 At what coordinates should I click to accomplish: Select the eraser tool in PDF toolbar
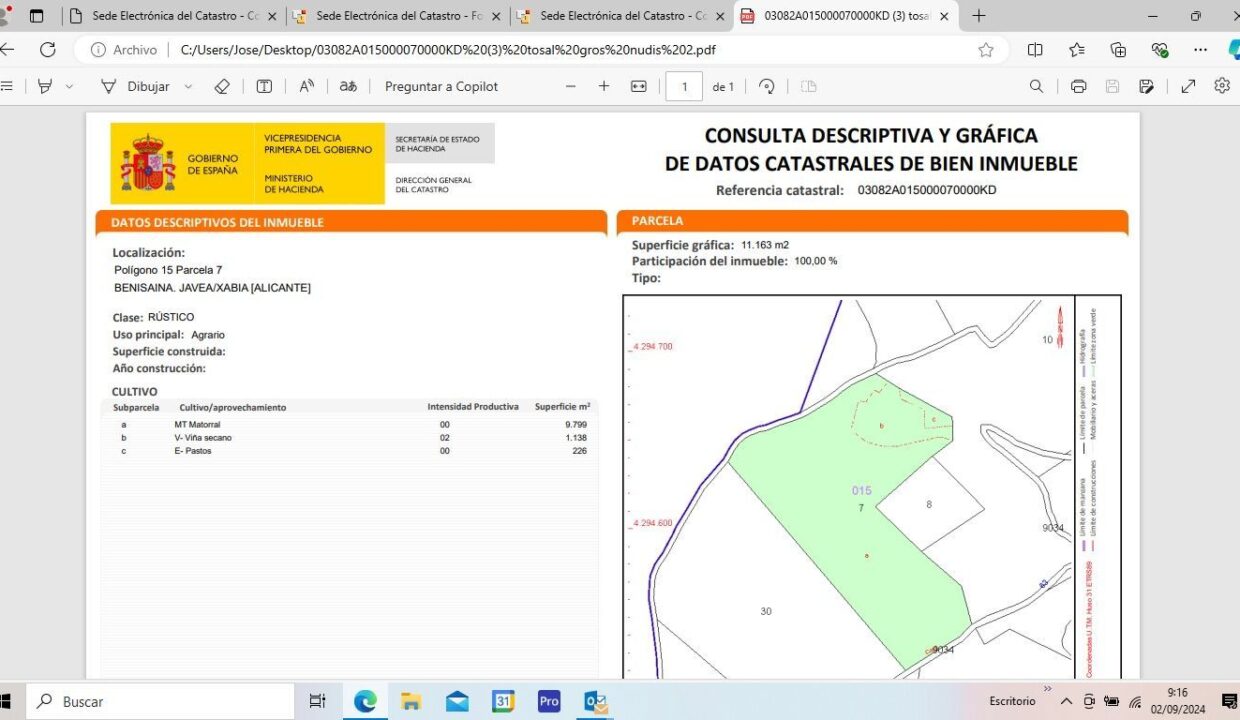pos(222,87)
